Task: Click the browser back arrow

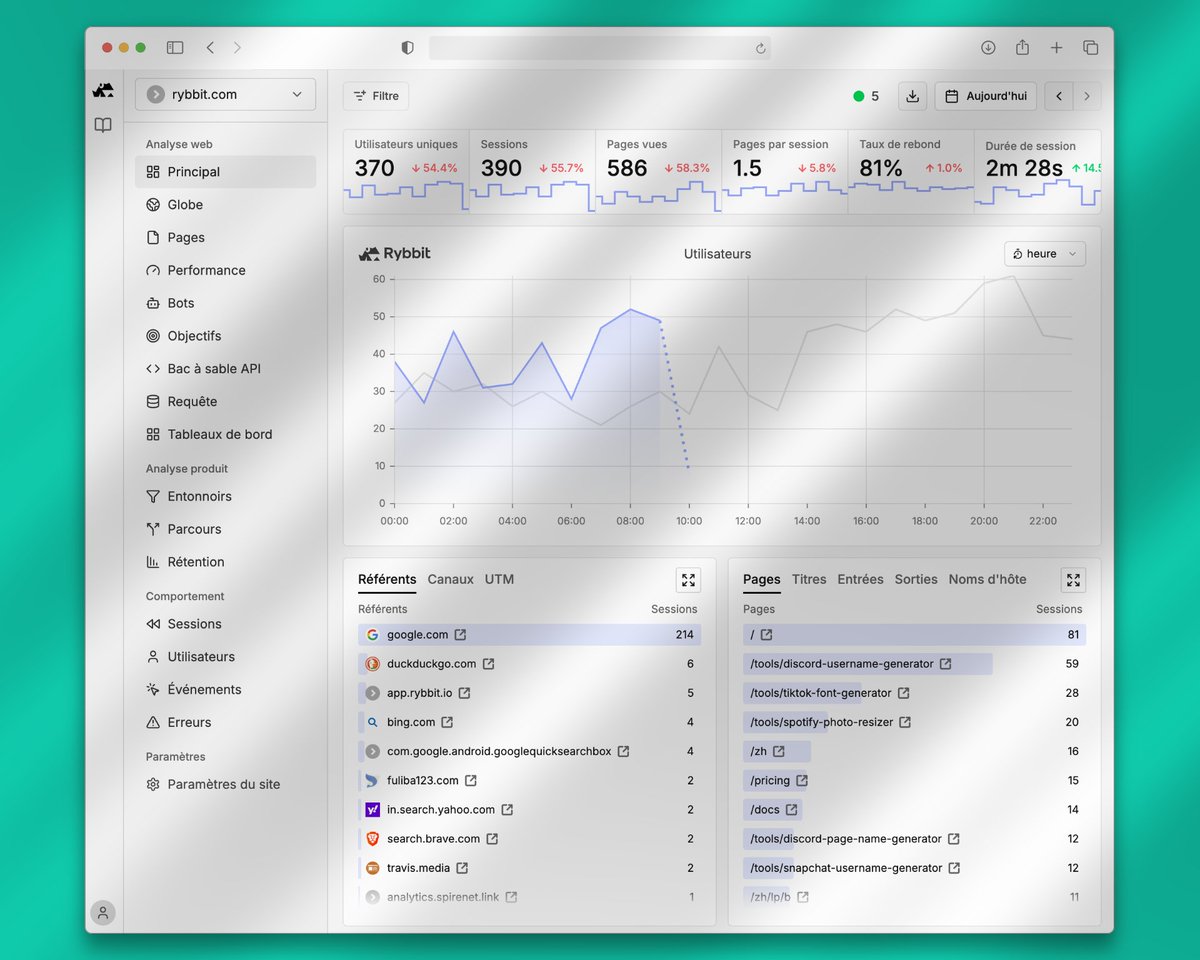Action: (x=210, y=47)
